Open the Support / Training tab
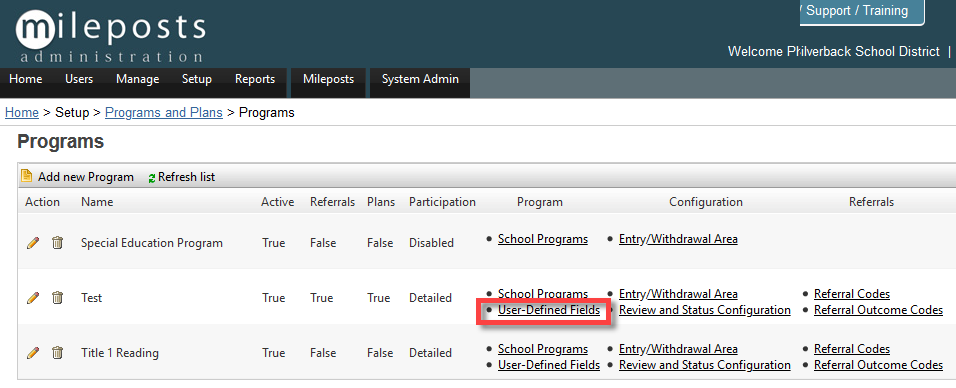The width and height of the screenshot is (956, 388). coord(862,12)
